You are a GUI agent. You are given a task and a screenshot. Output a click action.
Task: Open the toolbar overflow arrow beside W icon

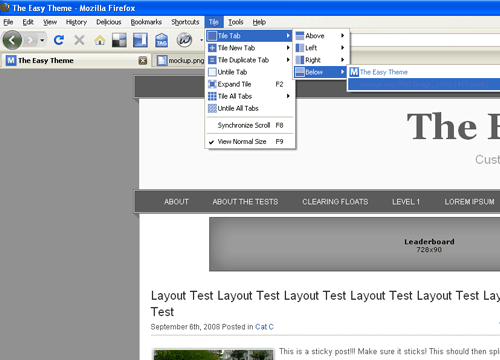tap(201, 40)
